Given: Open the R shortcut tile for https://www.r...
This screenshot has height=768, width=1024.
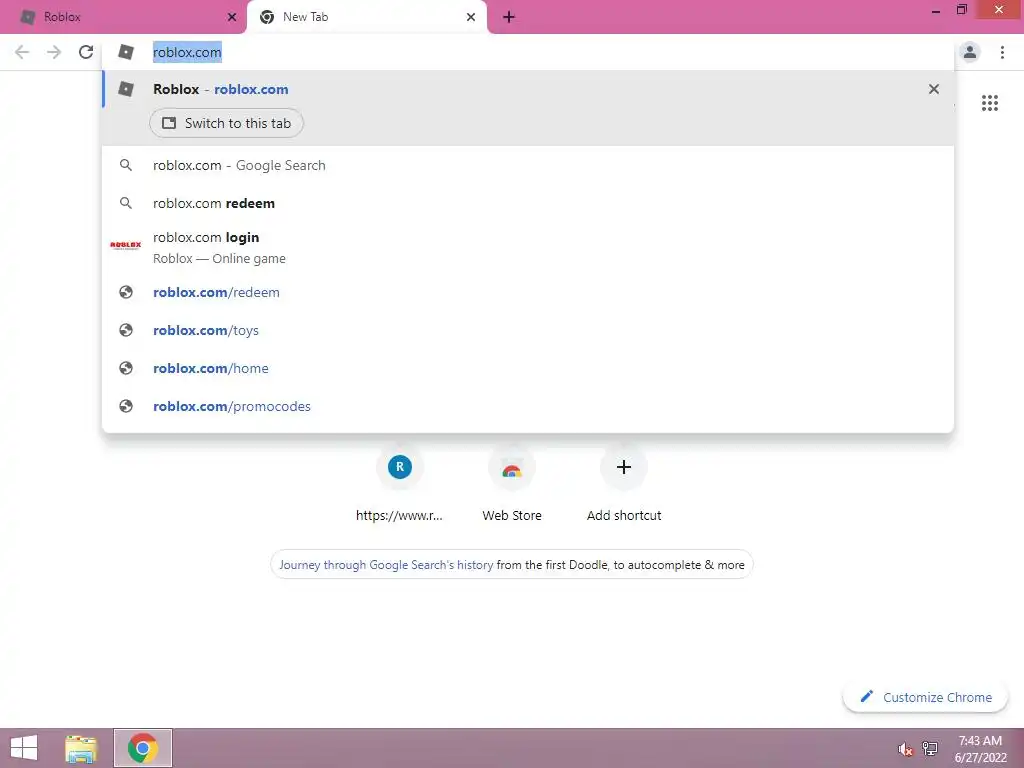Looking at the screenshot, I should pos(400,484).
